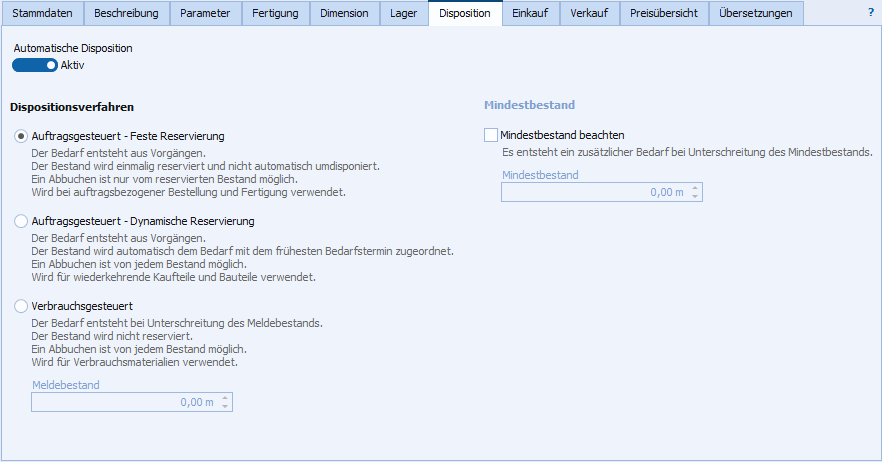
Task: Increase Meldebestand value with up arrow
Action: [225, 398]
